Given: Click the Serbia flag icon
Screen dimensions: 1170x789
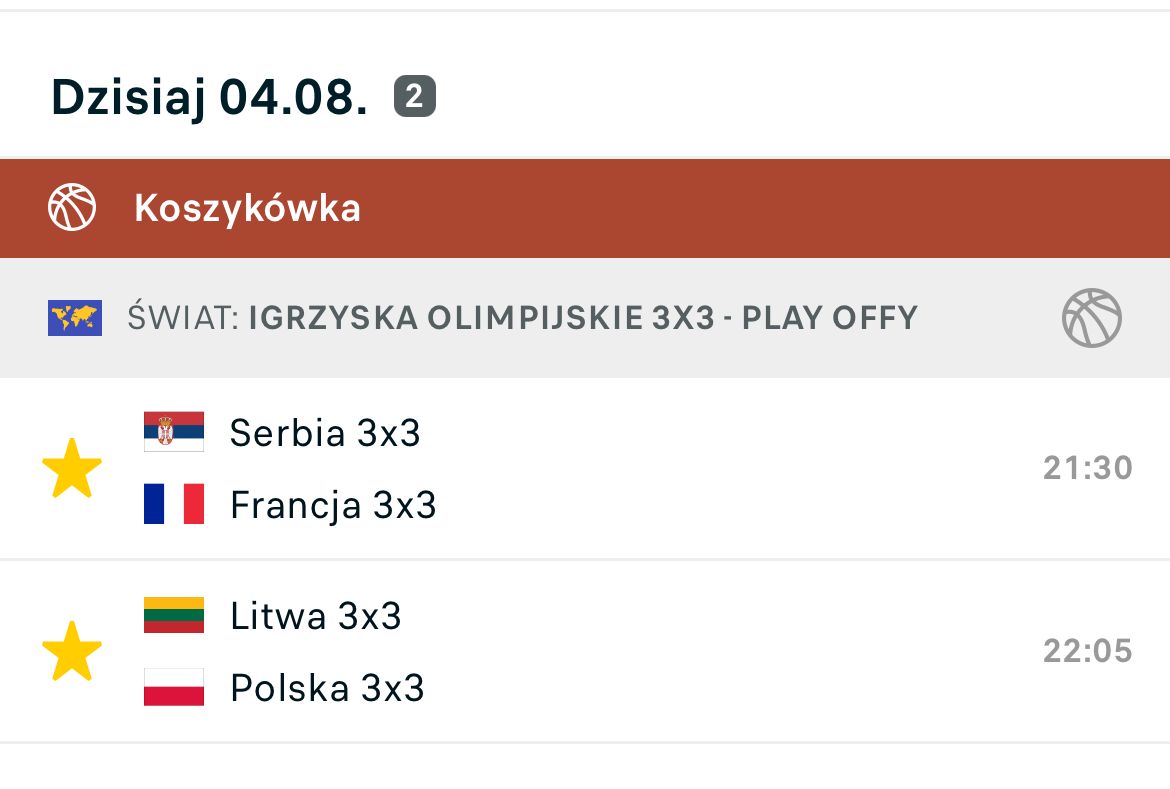Looking at the screenshot, I should pos(174,432).
